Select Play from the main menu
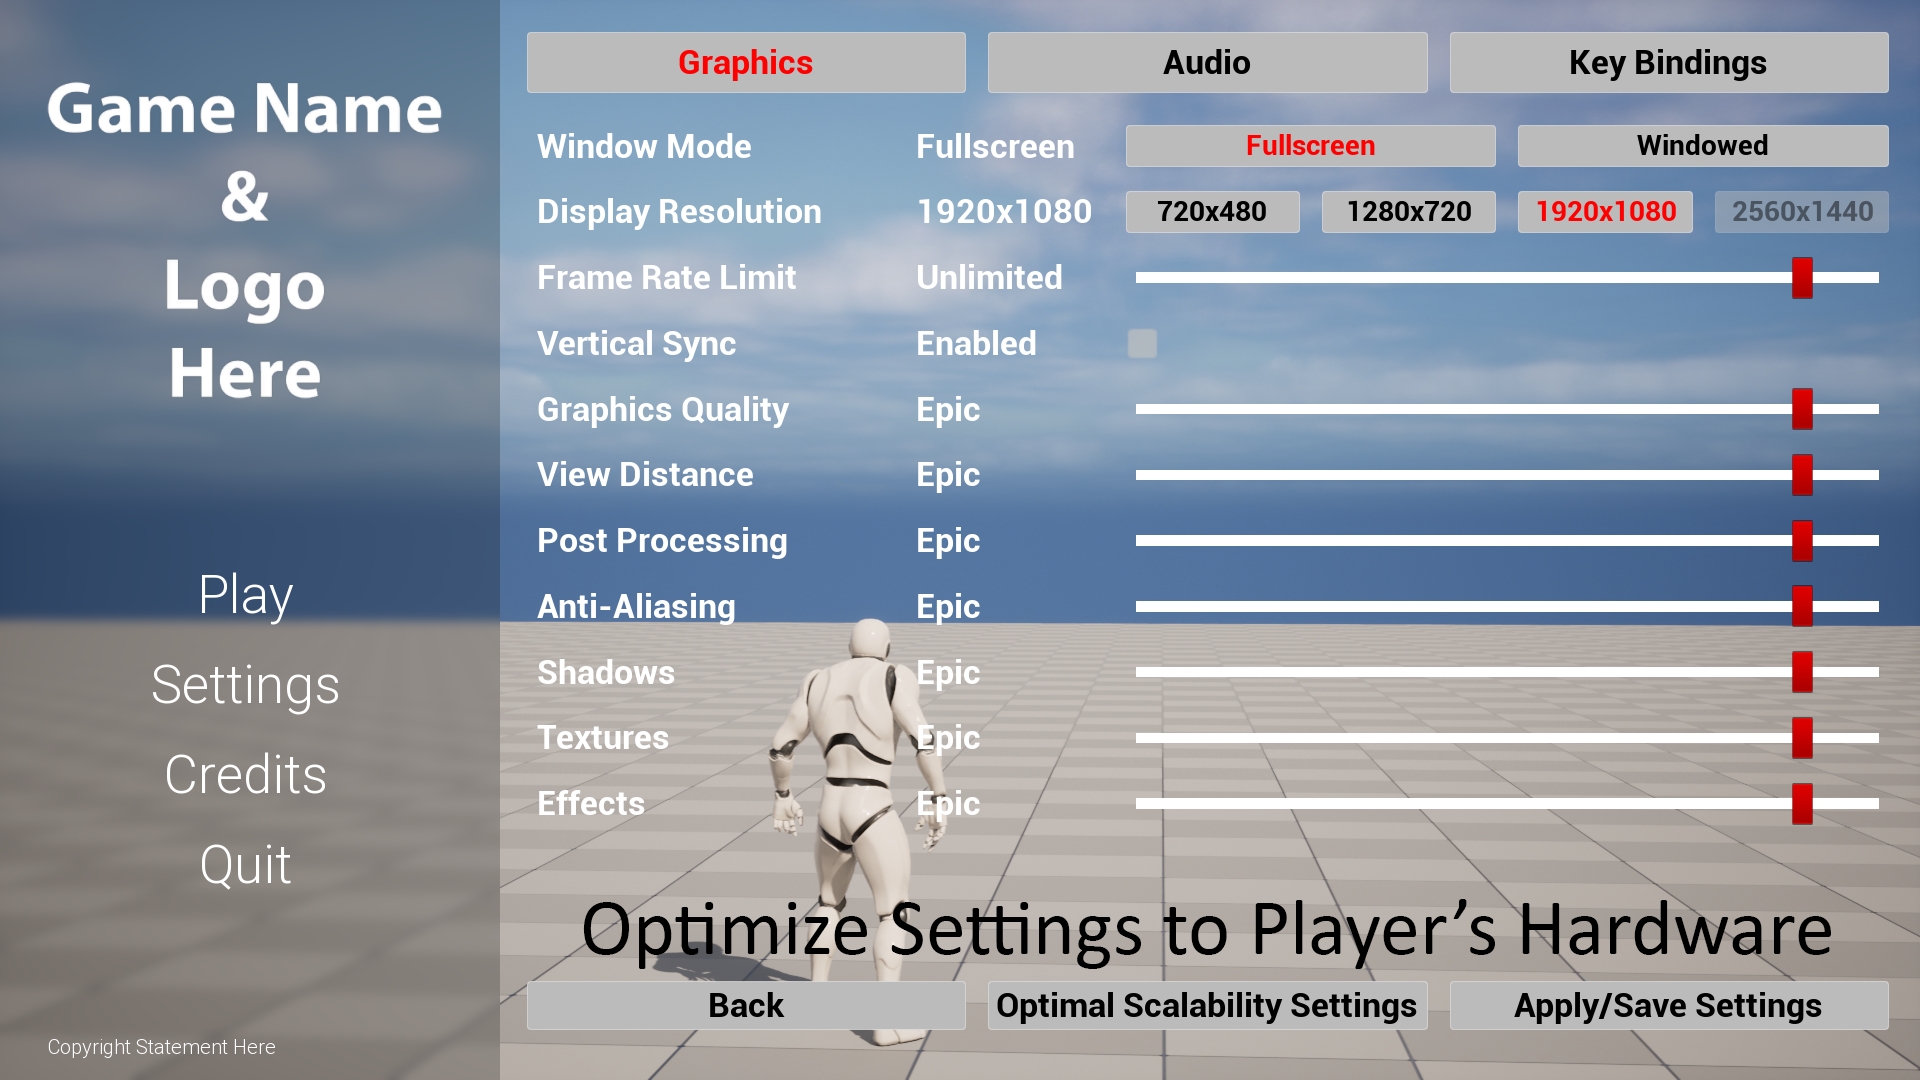Screen dimensions: 1920x1080 coord(245,594)
